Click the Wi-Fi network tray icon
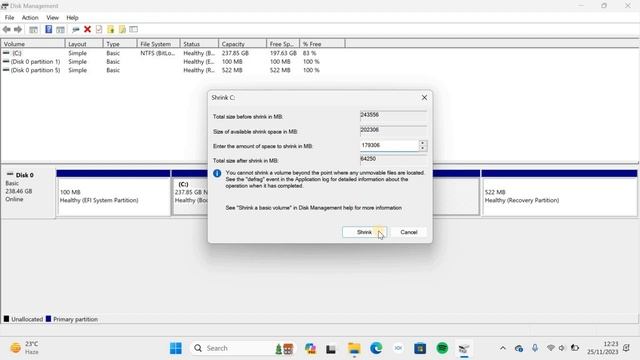The image size is (640, 360). pyautogui.click(x=551, y=348)
